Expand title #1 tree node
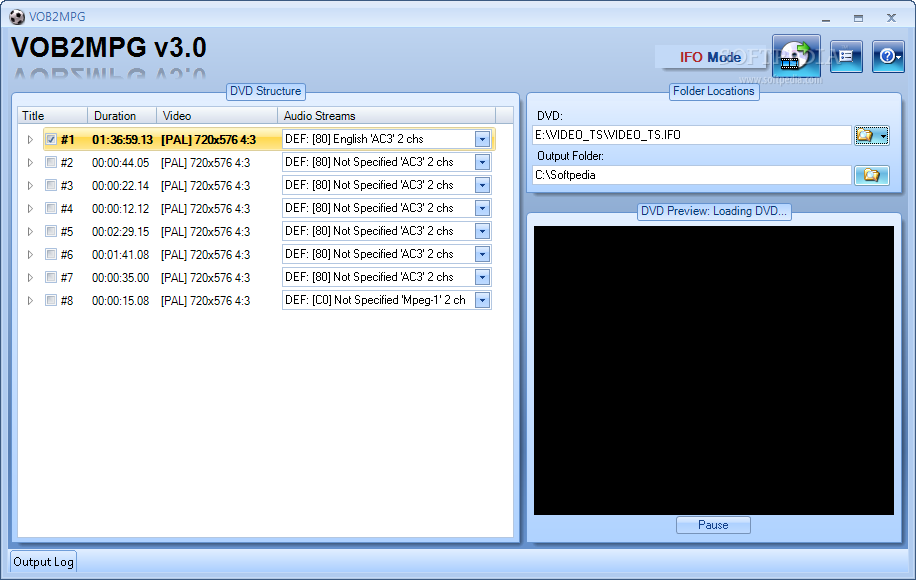This screenshot has height=580, width=916. (x=30, y=140)
